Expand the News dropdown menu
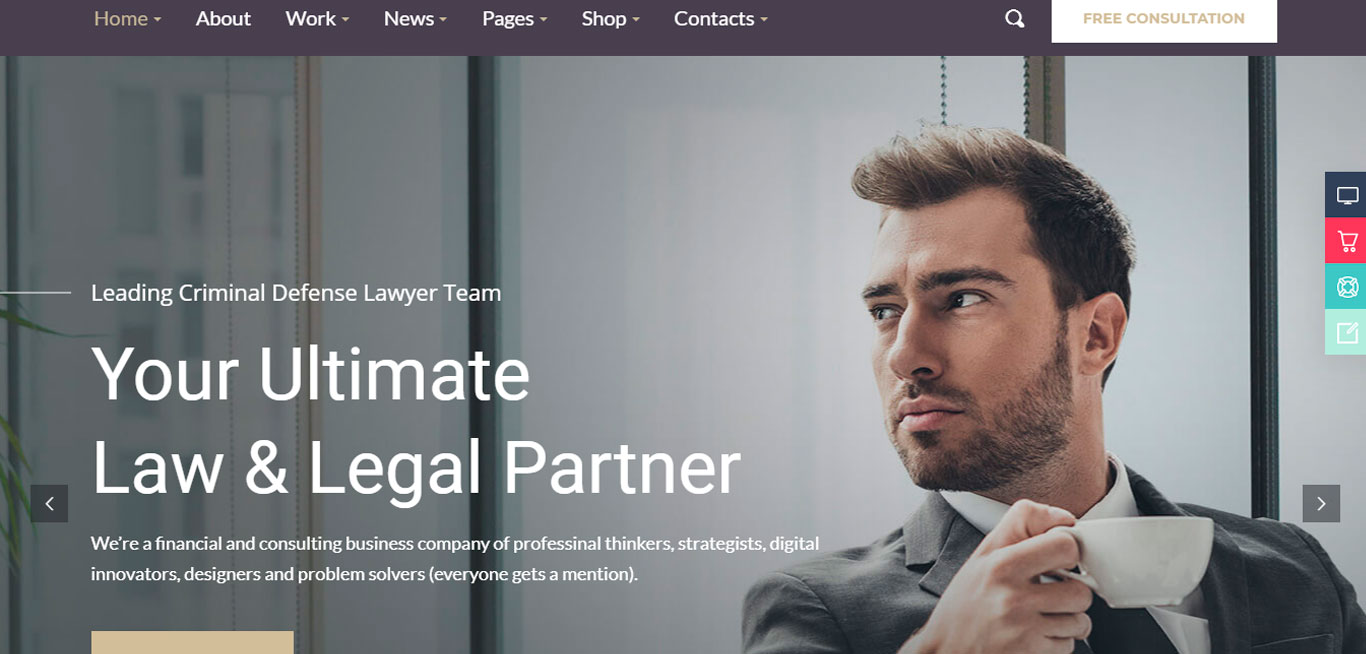The height and width of the screenshot is (654, 1366). pos(415,19)
